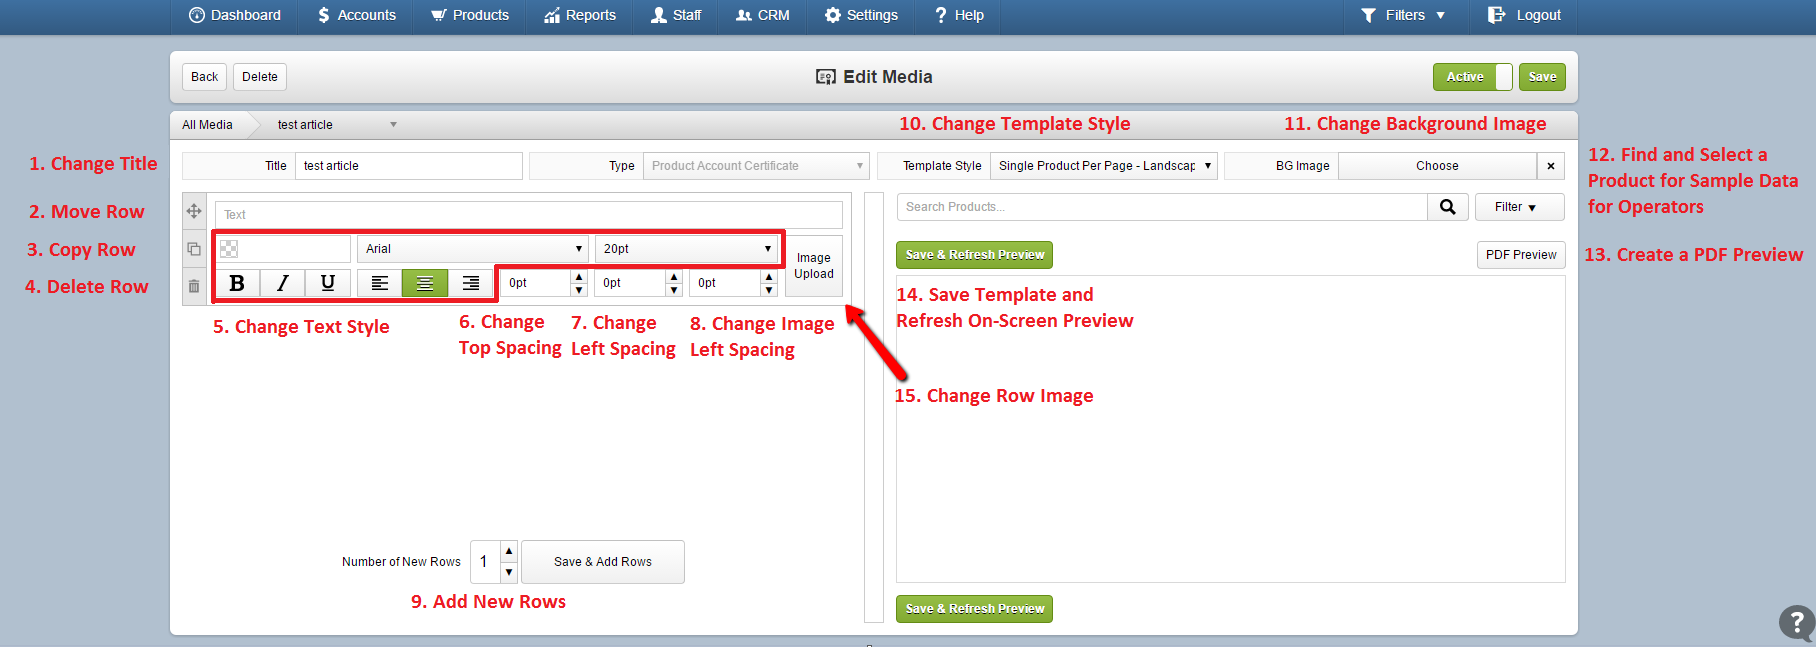The height and width of the screenshot is (647, 1816).
Task: Open the 20pt font size dropdown
Action: (x=686, y=249)
